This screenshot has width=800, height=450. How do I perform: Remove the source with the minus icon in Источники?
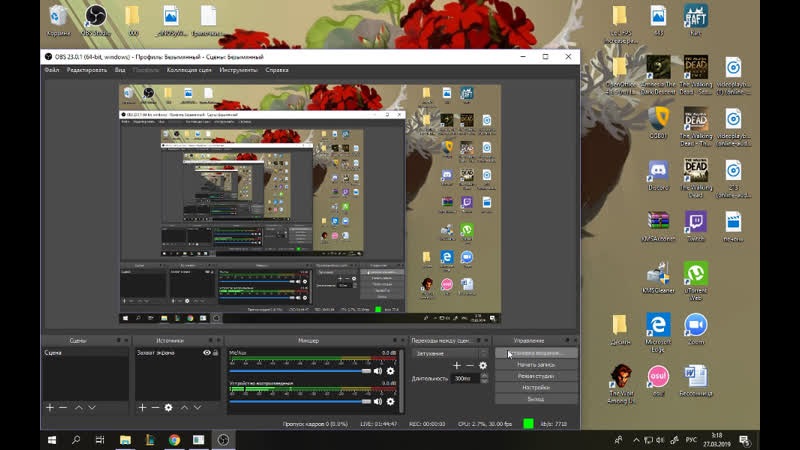156,408
